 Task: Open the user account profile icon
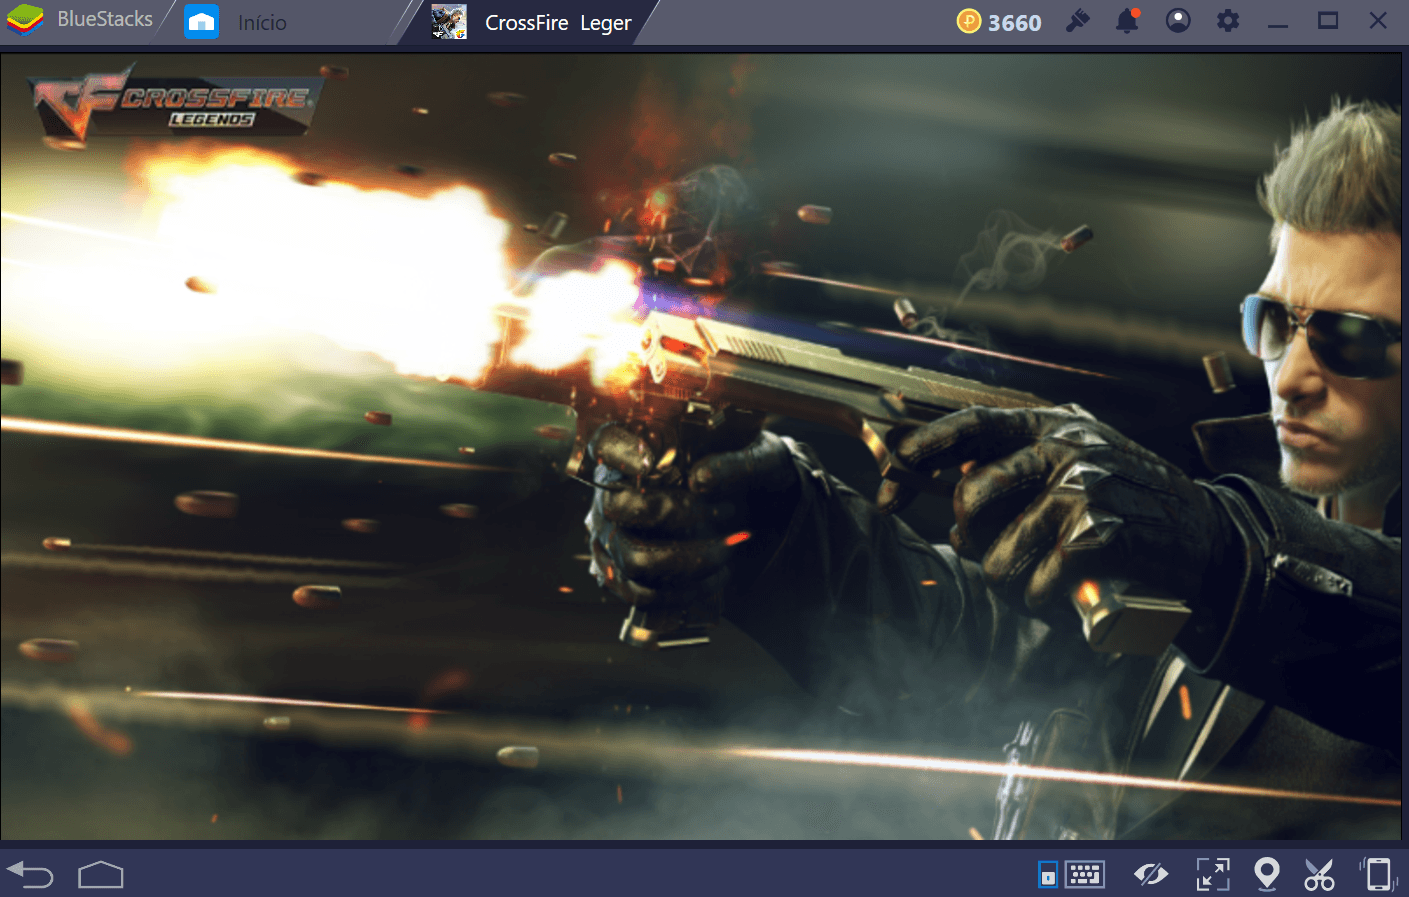(x=1178, y=20)
